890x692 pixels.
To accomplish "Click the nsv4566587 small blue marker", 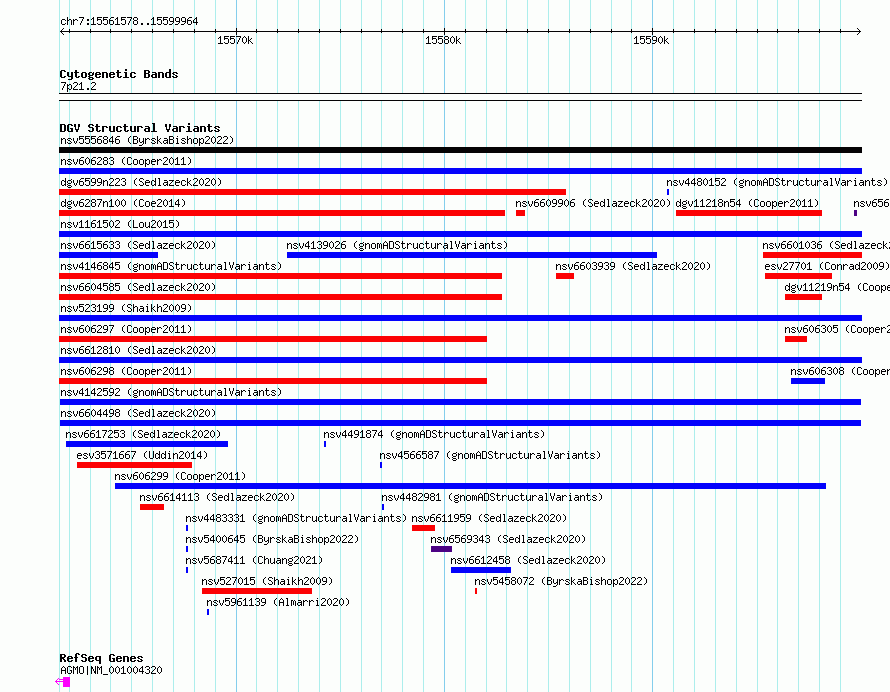I will coord(381,465).
